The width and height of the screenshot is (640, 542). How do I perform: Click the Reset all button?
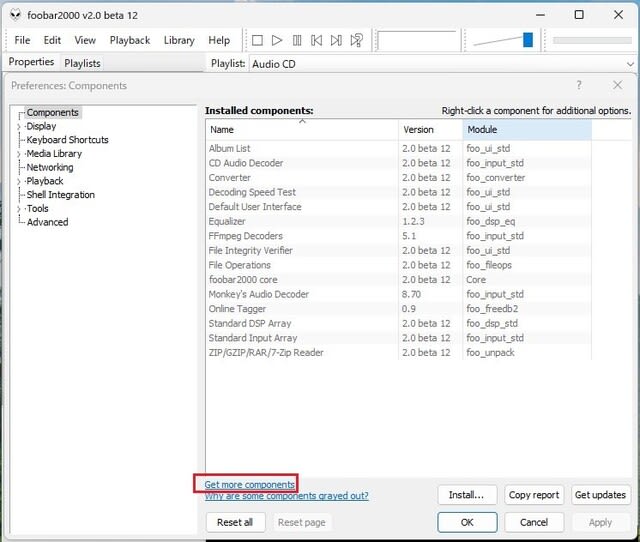(235, 522)
